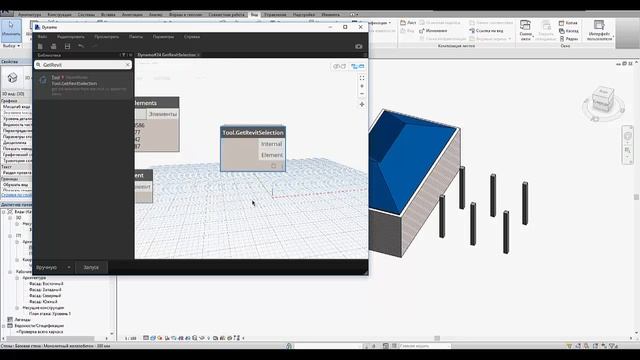The height and width of the screenshot is (360, 640).
Task: Click the Element output port on GetRevitSelection node
Action: [271, 155]
